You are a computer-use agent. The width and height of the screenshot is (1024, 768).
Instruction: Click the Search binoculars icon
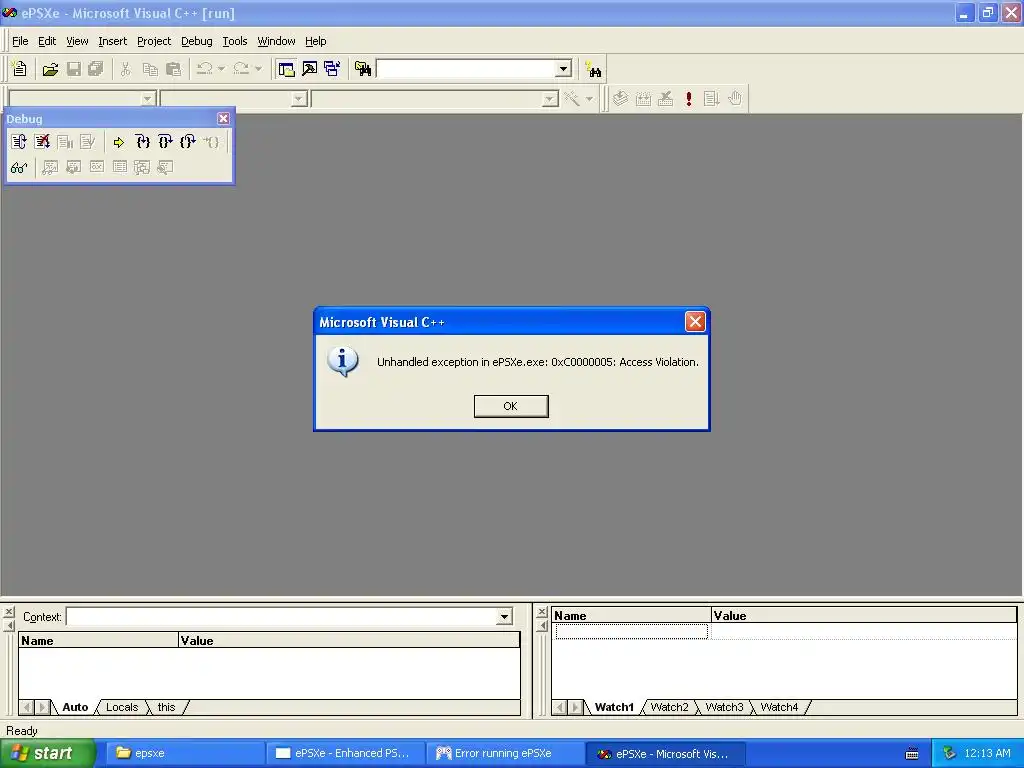[x=593, y=69]
